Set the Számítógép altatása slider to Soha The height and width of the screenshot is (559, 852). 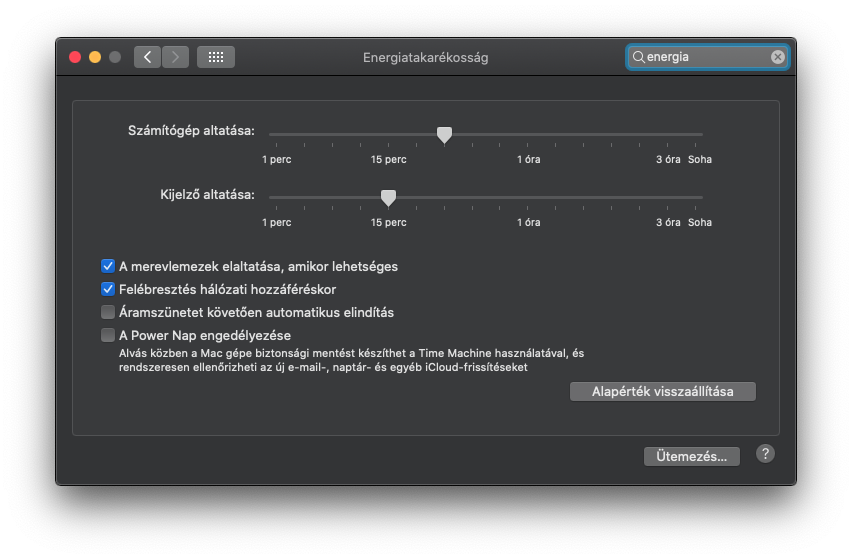pyautogui.click(x=696, y=135)
